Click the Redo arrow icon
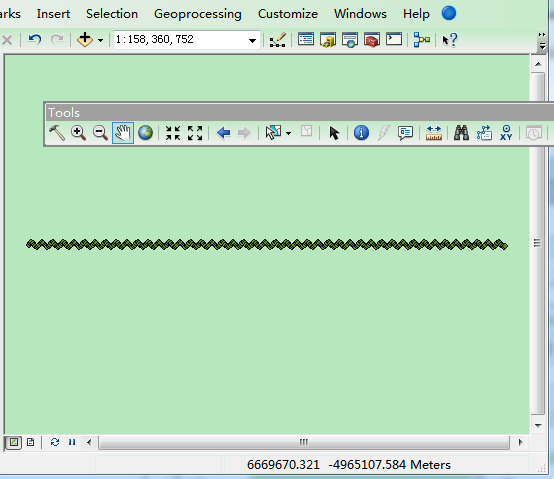Image resolution: width=554 pixels, height=479 pixels. pyautogui.click(x=57, y=39)
